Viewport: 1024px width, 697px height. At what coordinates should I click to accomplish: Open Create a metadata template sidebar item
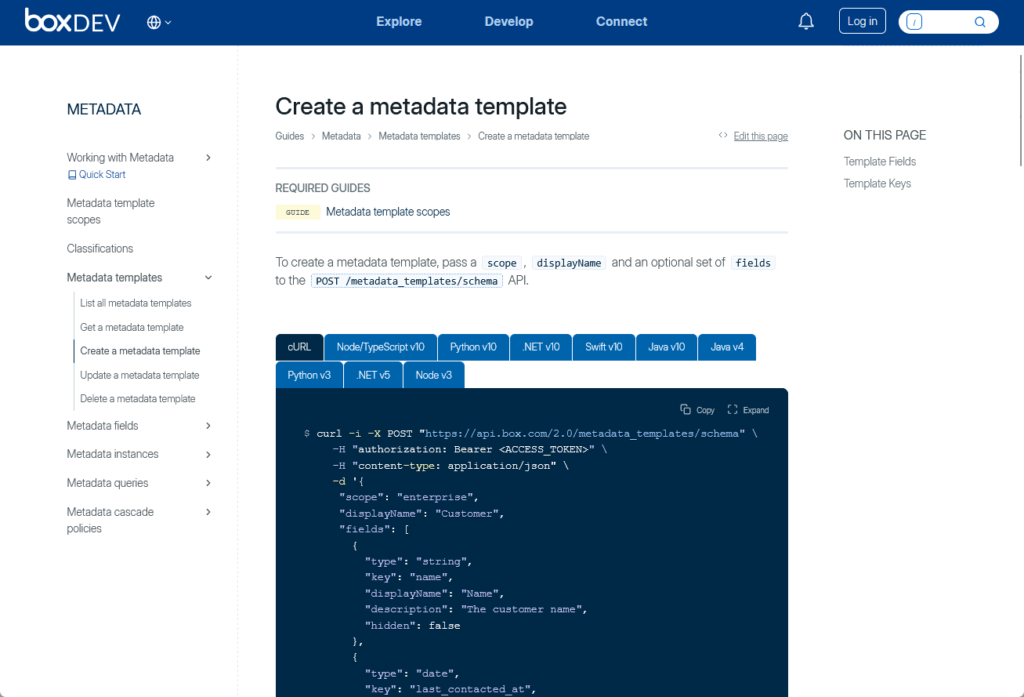click(140, 351)
